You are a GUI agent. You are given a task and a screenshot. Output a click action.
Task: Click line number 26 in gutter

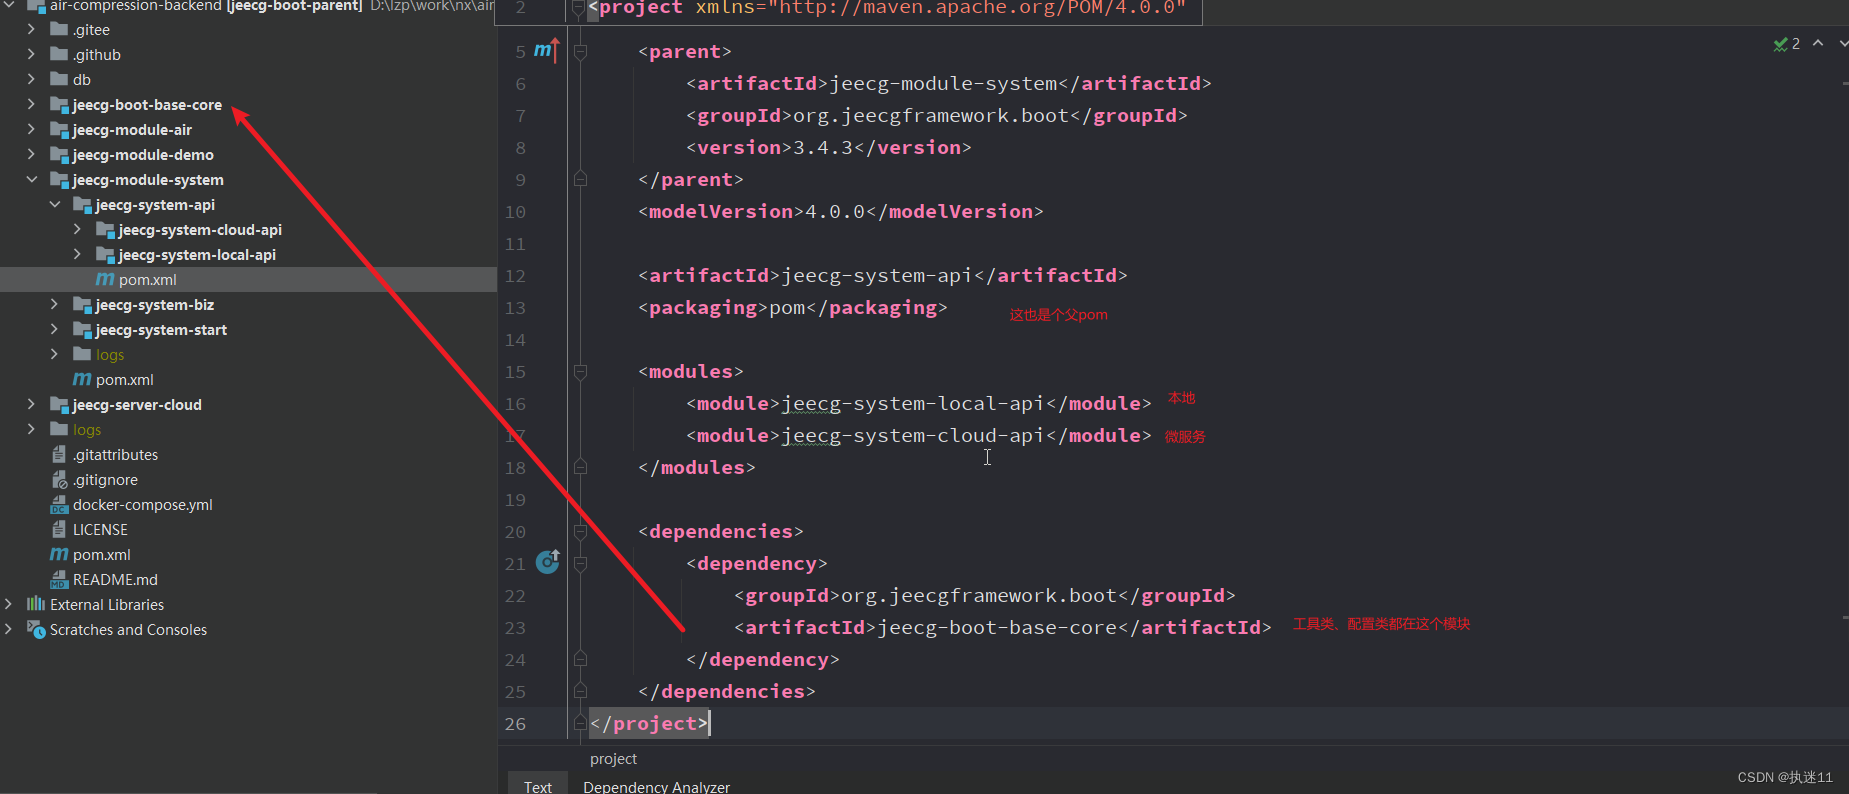(515, 723)
